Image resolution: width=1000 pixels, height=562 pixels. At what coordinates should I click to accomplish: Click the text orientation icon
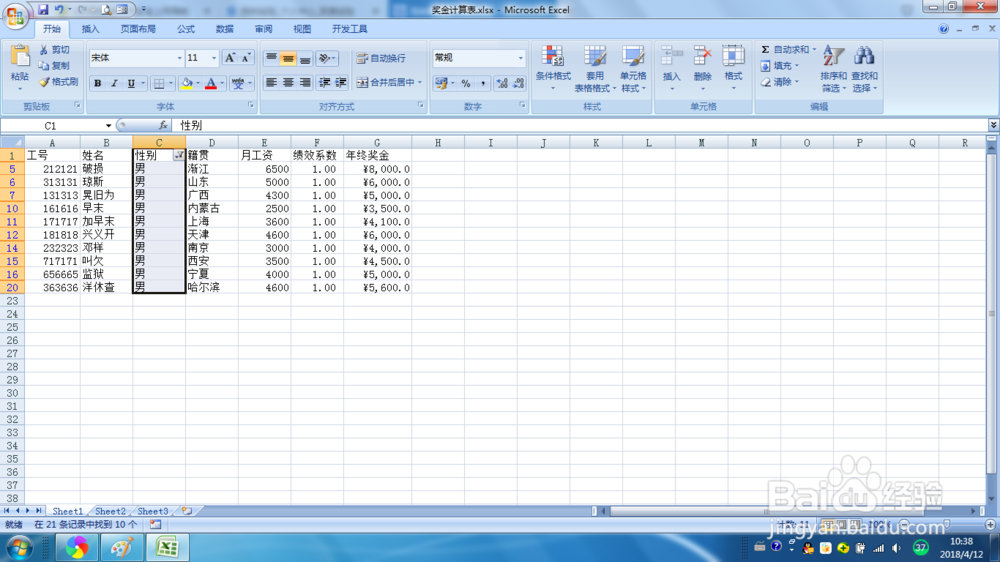click(325, 58)
